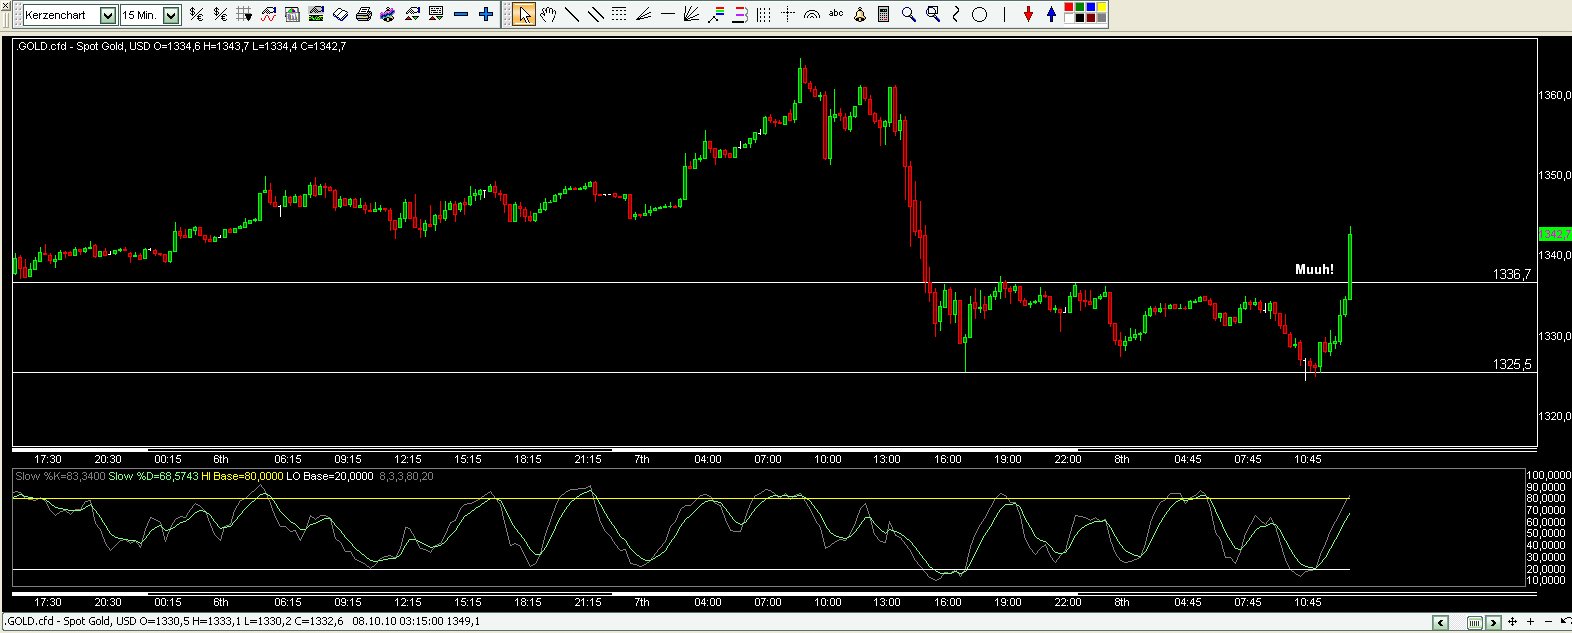Image resolution: width=1572 pixels, height=633 pixels.
Task: Click the blue plus zoom-in button
Action: point(486,14)
